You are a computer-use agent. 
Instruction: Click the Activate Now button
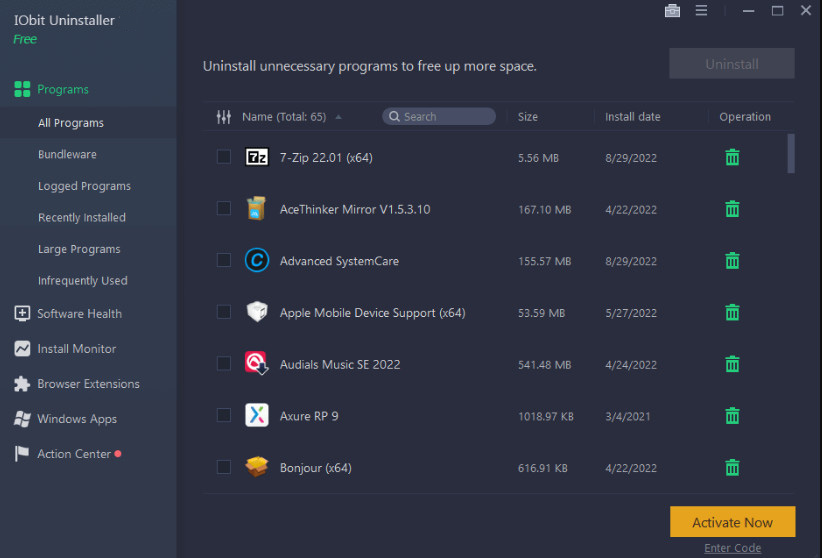coord(732,522)
